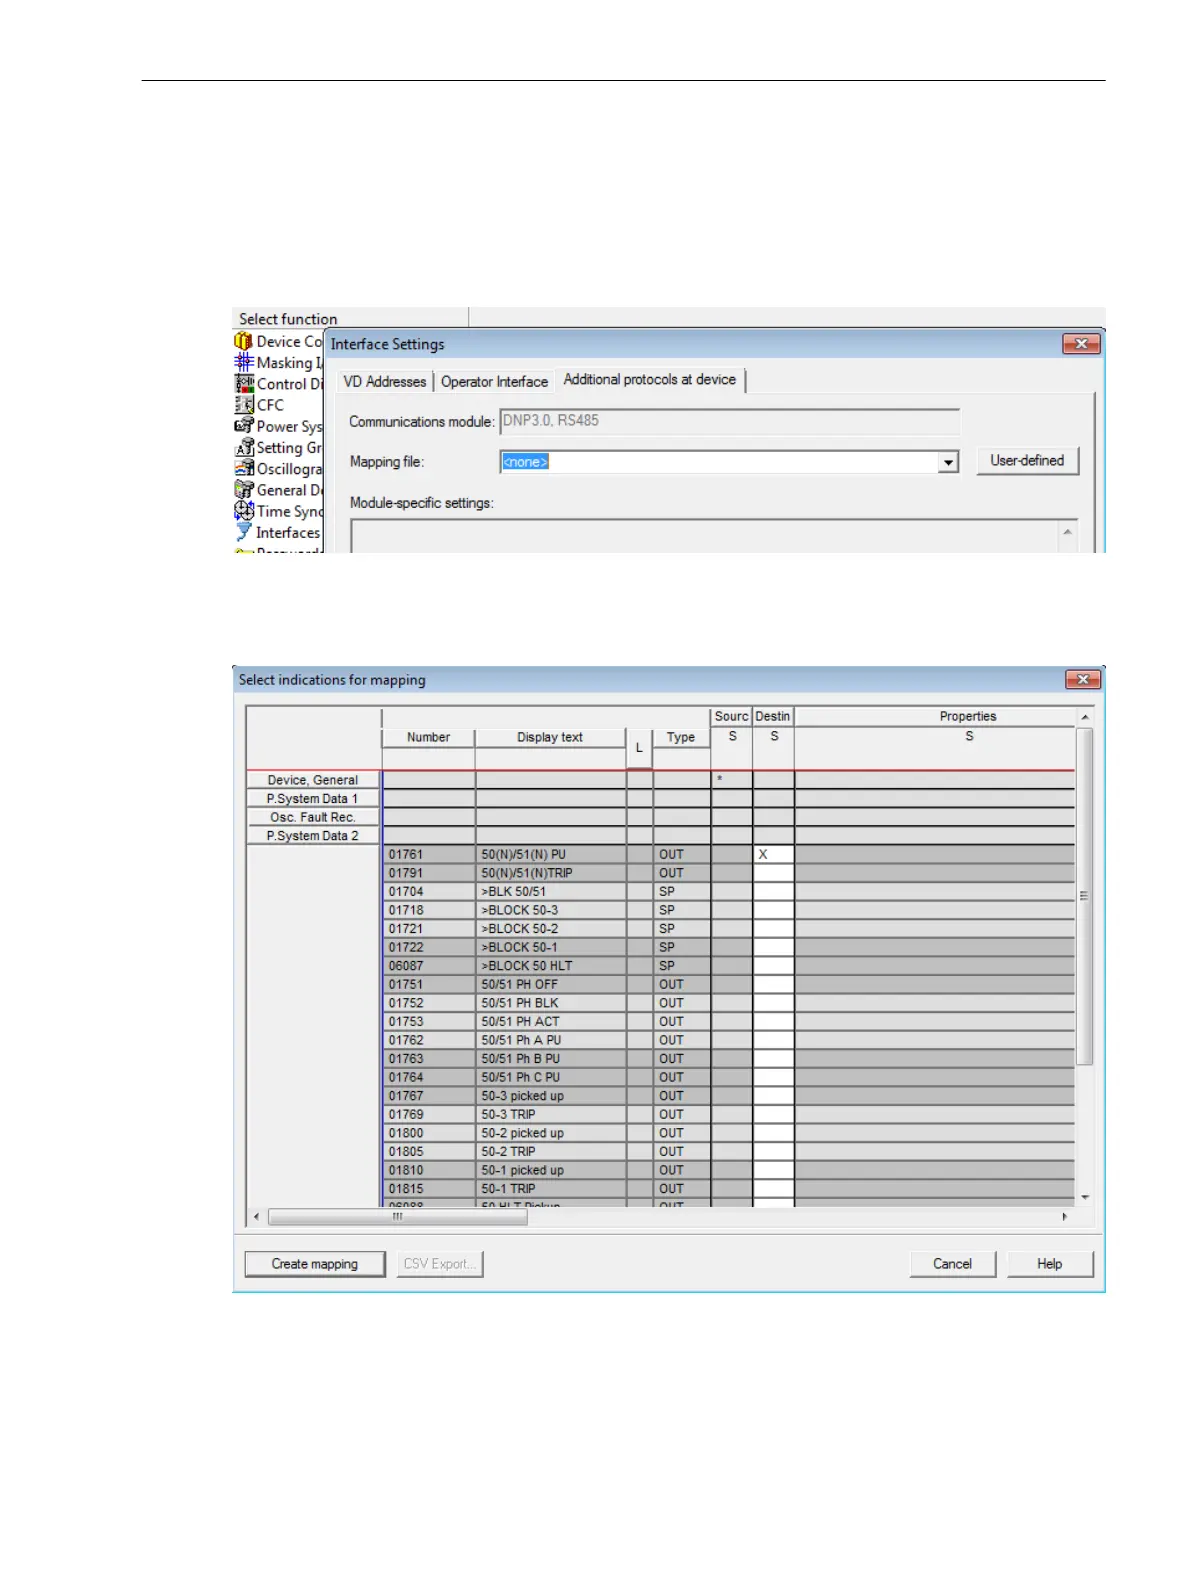Expand the P.System Data 1 group
This screenshot has height=1587, width=1191.
coord(312,799)
